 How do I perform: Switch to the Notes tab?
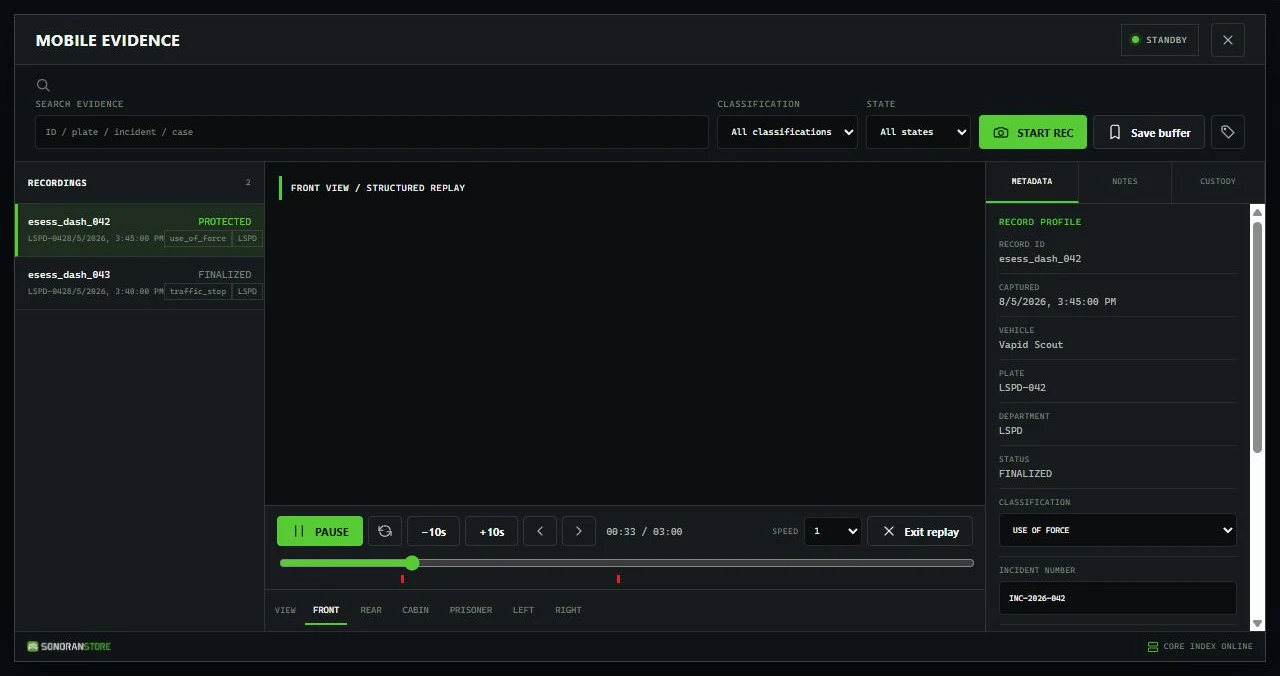coord(1125,182)
